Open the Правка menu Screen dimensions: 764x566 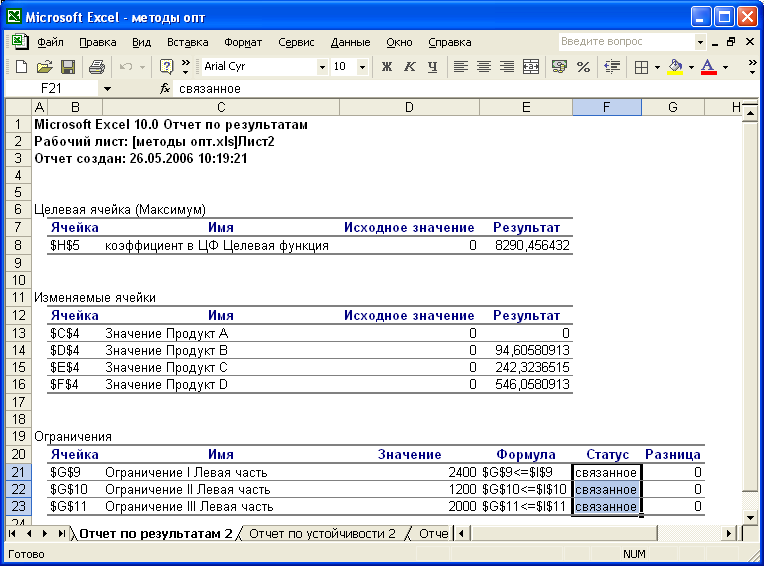click(x=98, y=42)
